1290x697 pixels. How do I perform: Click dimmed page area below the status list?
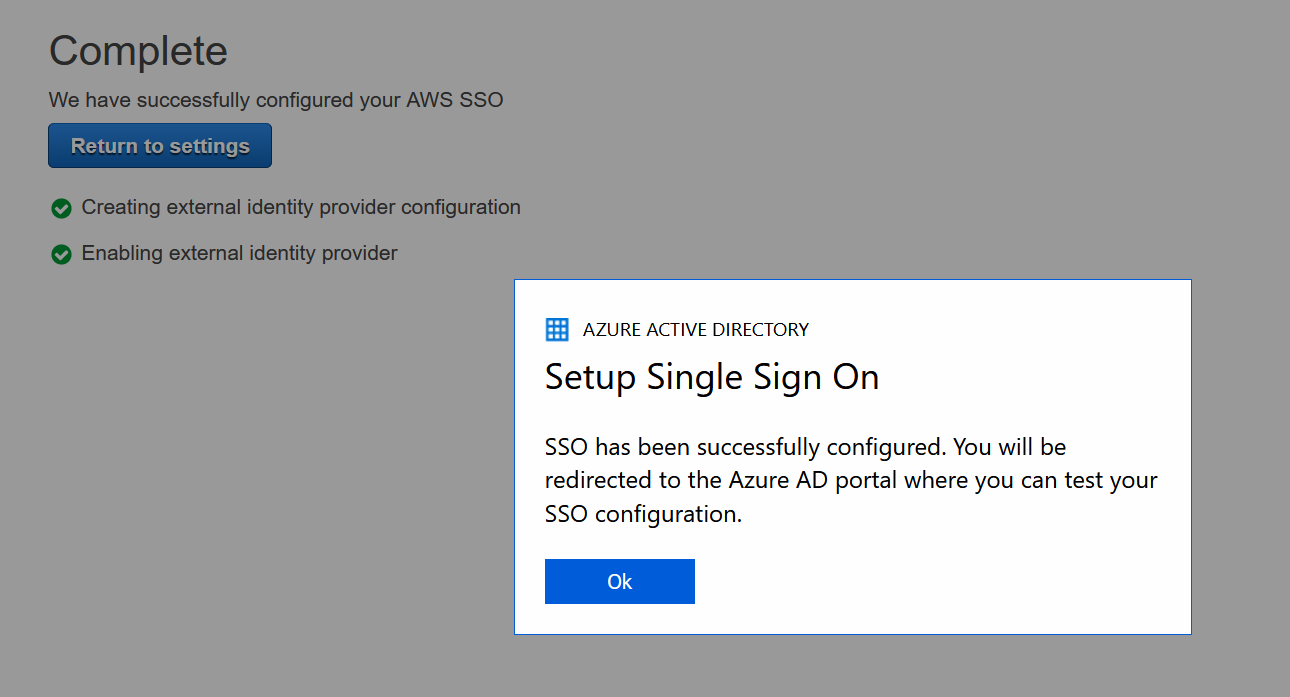pyautogui.click(x=250, y=480)
